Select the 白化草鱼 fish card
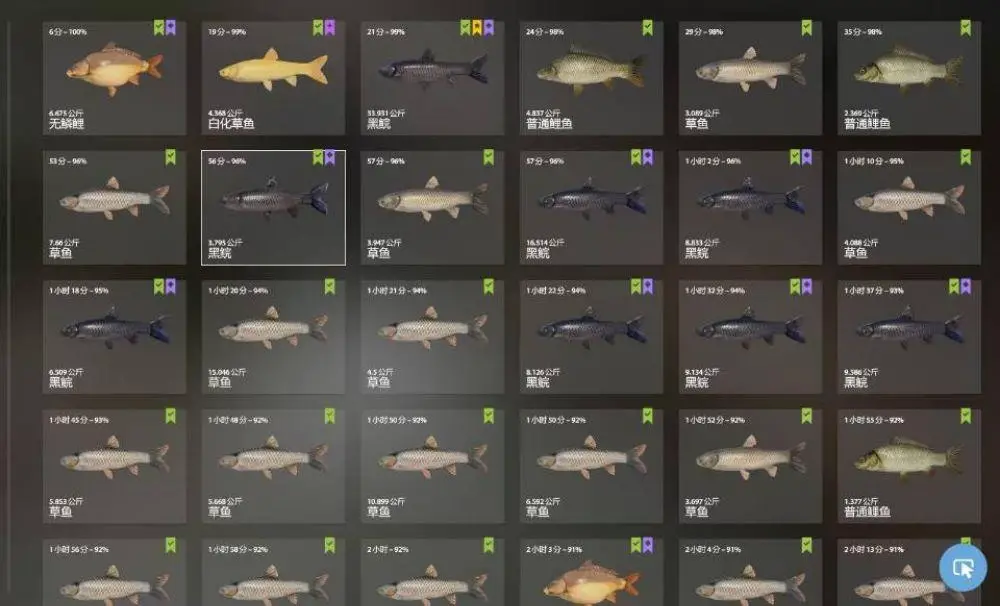 [x=274, y=78]
